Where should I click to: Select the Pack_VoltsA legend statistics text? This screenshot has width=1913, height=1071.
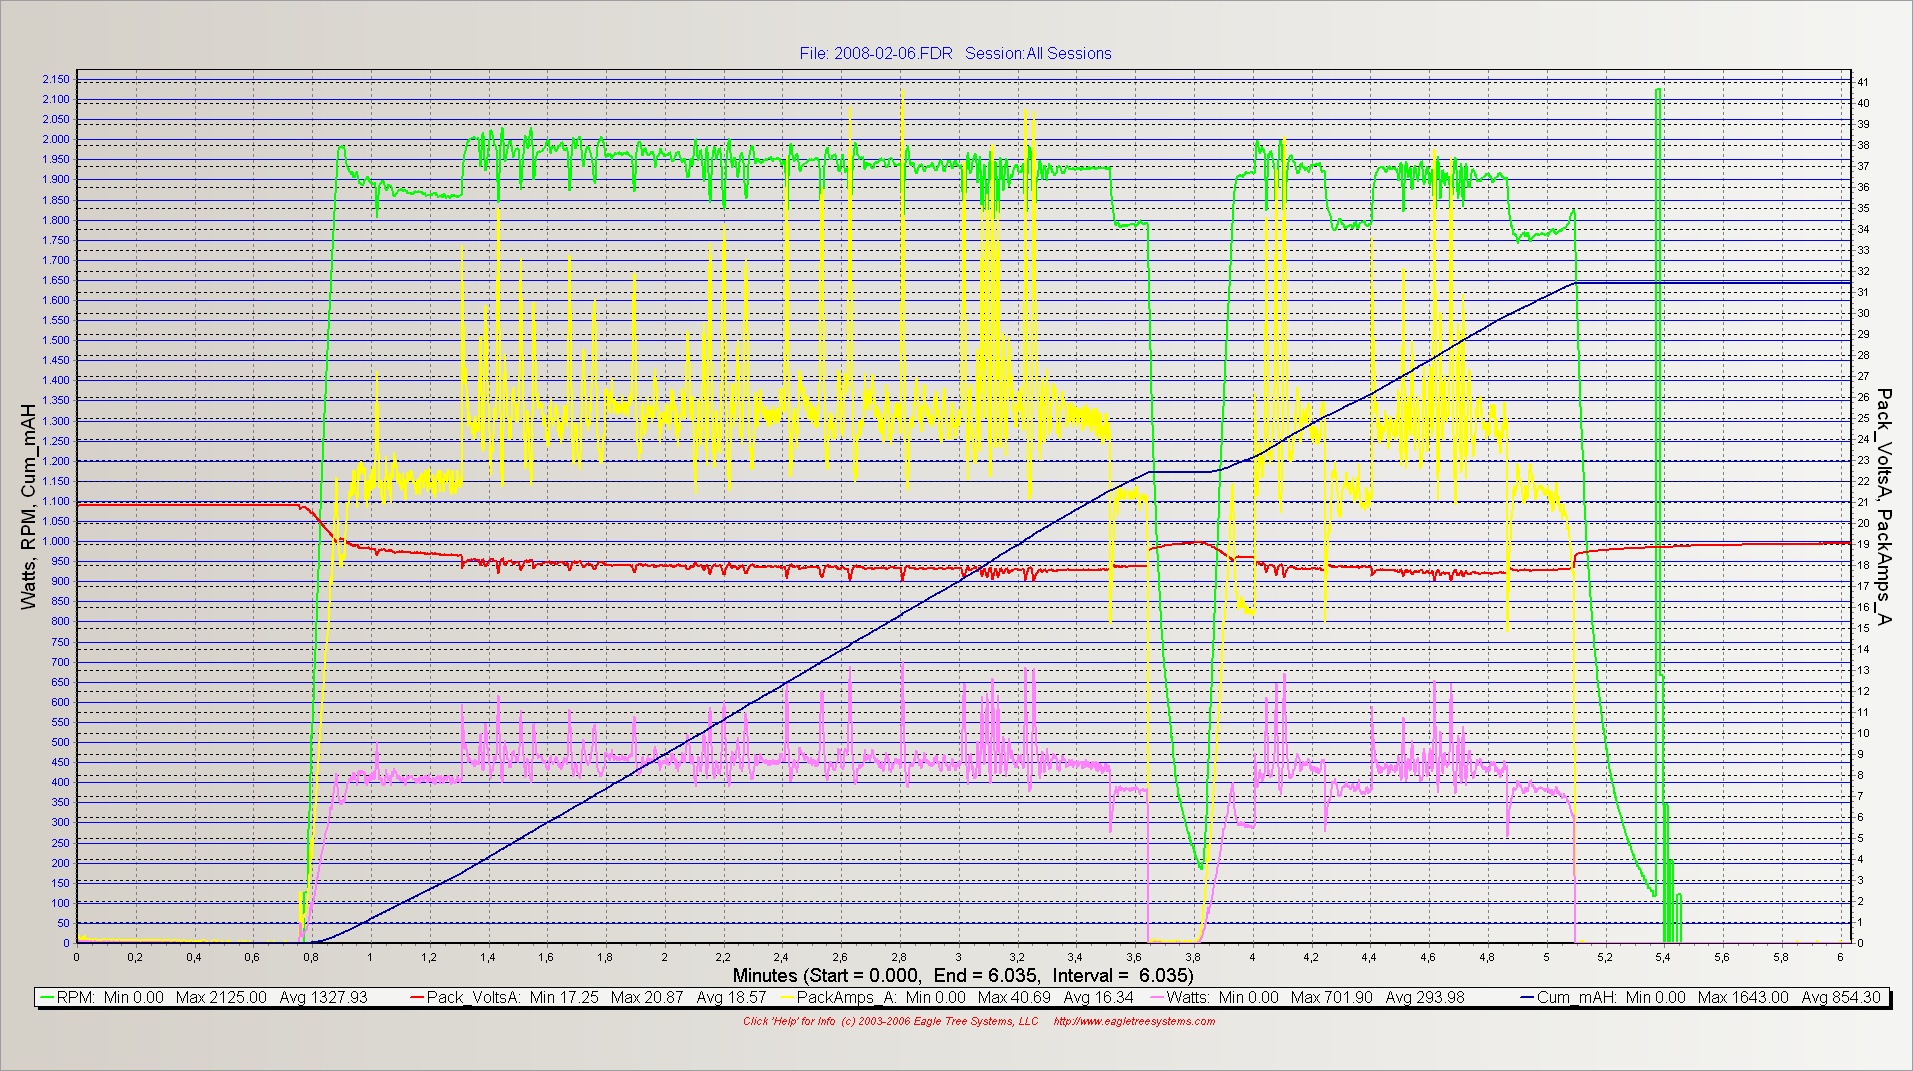(583, 997)
